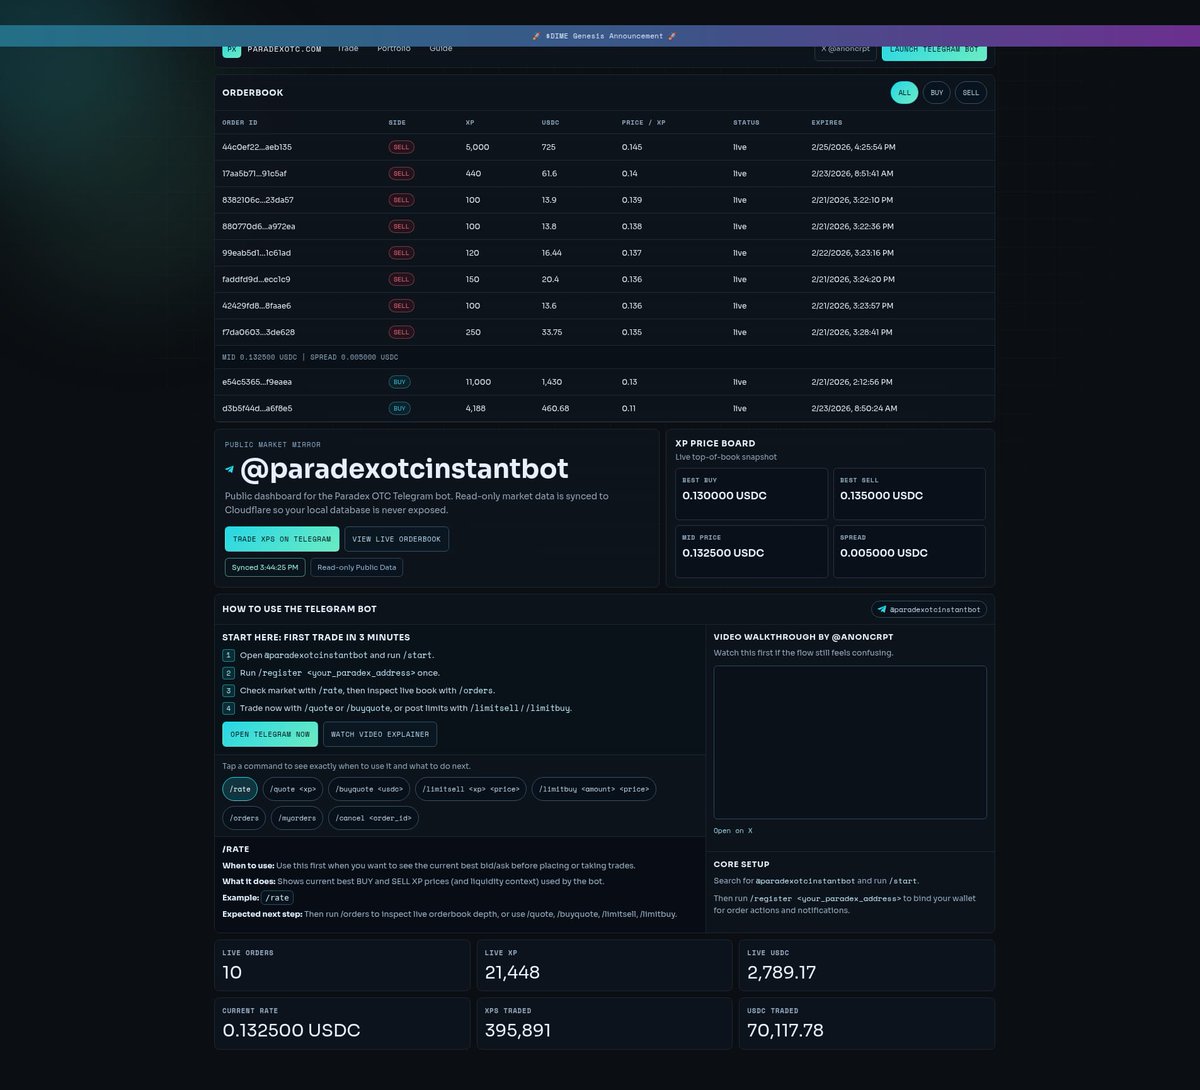The image size is (1200, 1090).
Task: Click the Live Orders 10 stat card
Action: tap(342, 965)
